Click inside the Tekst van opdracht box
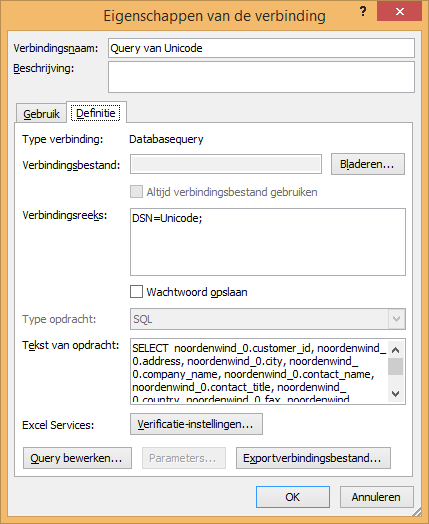 (x=259, y=372)
